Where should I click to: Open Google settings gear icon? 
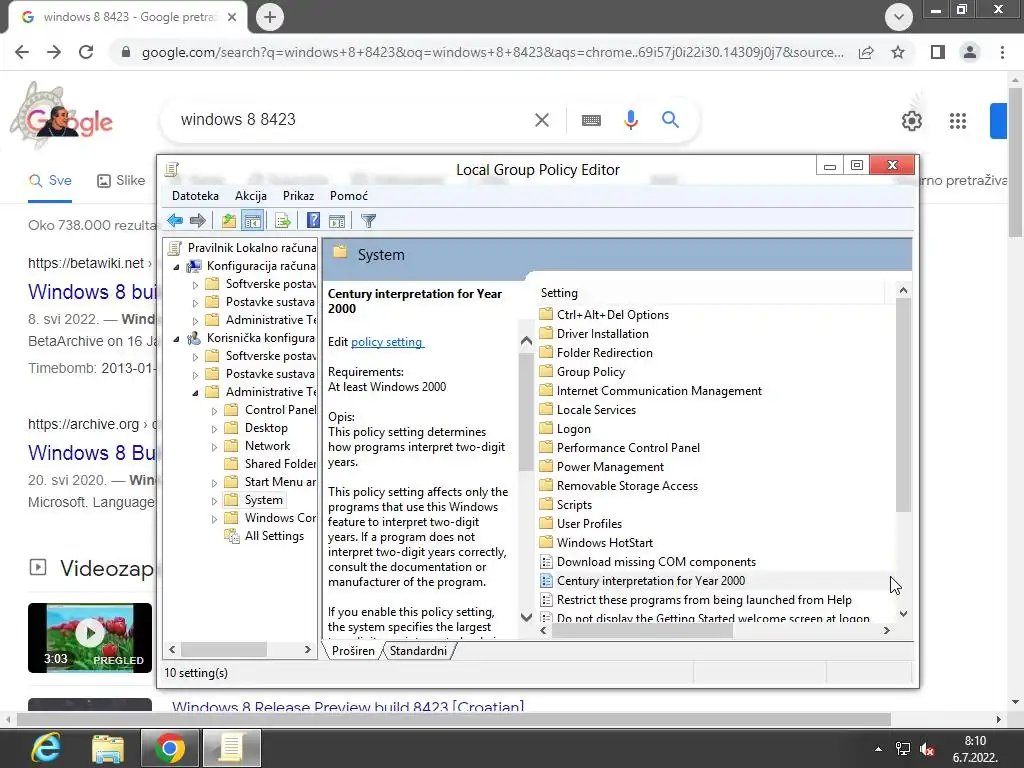[x=912, y=121]
